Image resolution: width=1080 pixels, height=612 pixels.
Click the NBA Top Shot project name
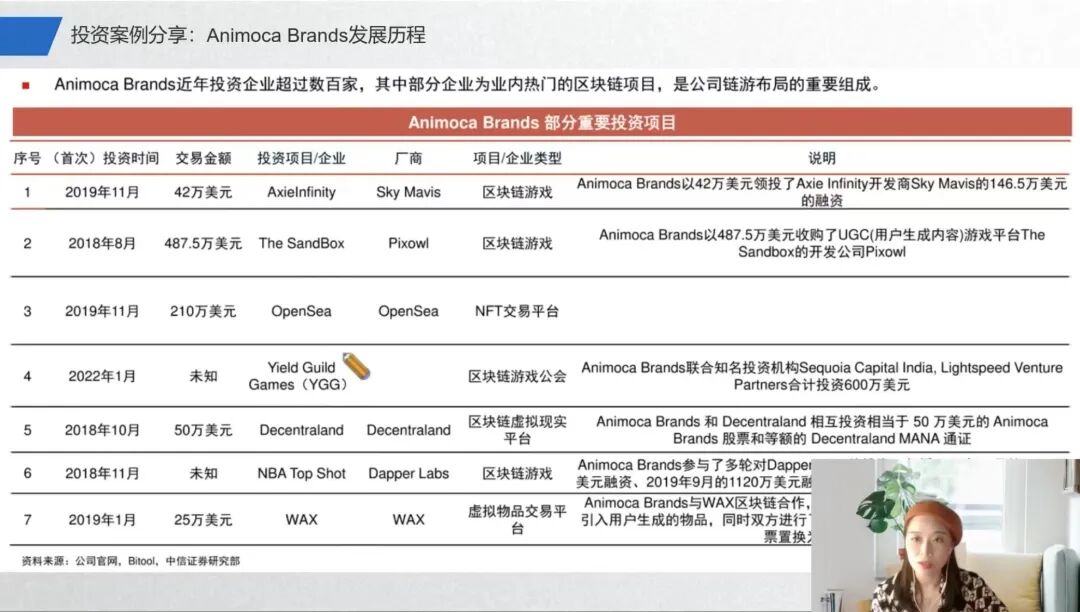tap(301, 472)
